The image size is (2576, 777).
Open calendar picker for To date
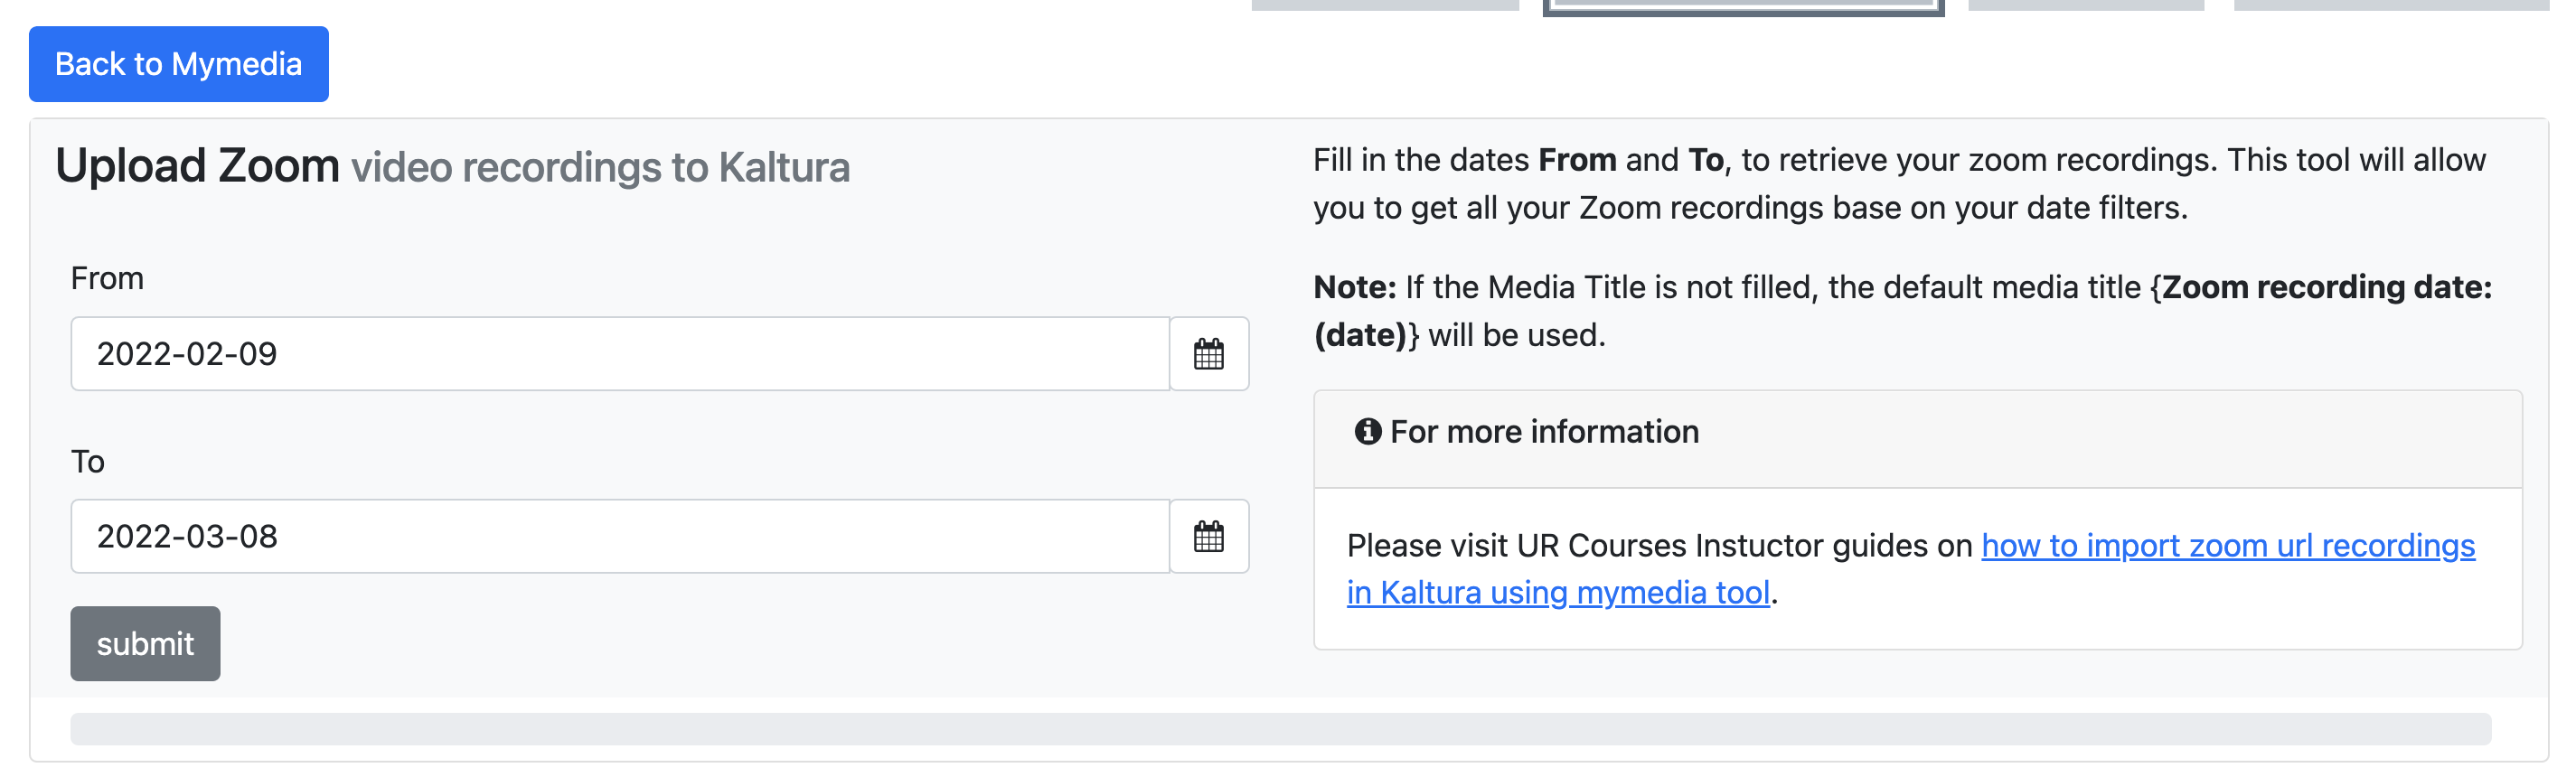tap(1208, 536)
